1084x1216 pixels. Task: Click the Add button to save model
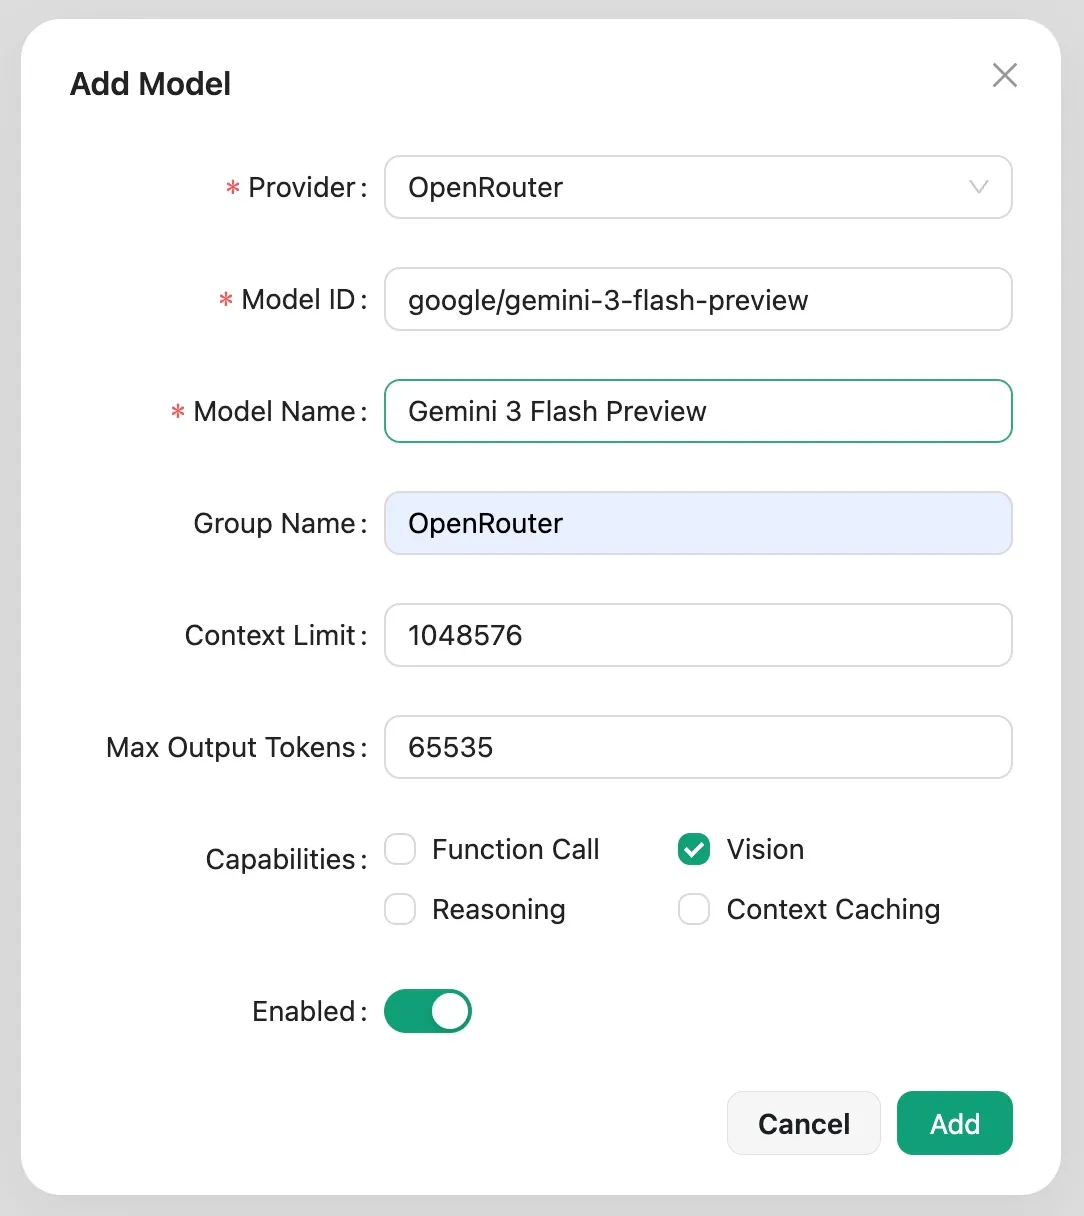[x=954, y=1123]
